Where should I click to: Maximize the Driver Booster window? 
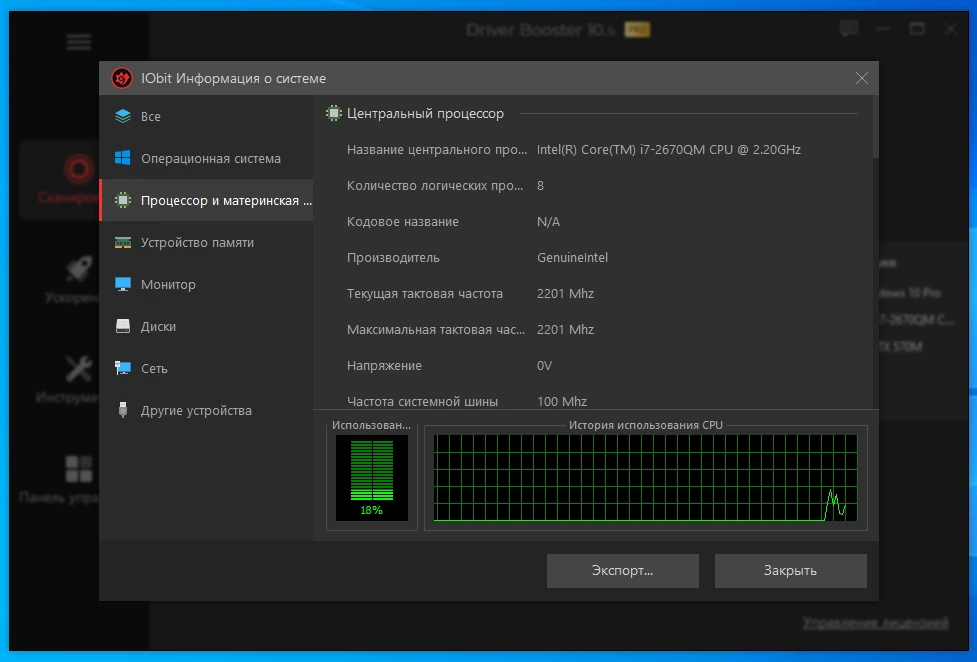click(917, 29)
